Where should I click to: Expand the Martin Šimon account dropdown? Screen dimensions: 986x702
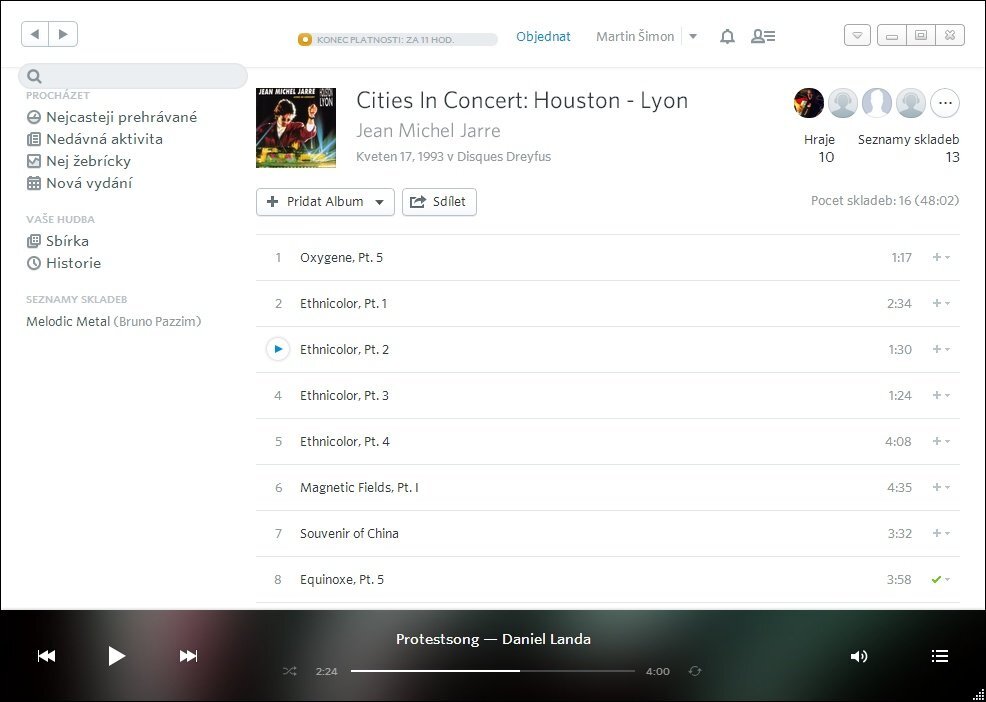tap(692, 36)
